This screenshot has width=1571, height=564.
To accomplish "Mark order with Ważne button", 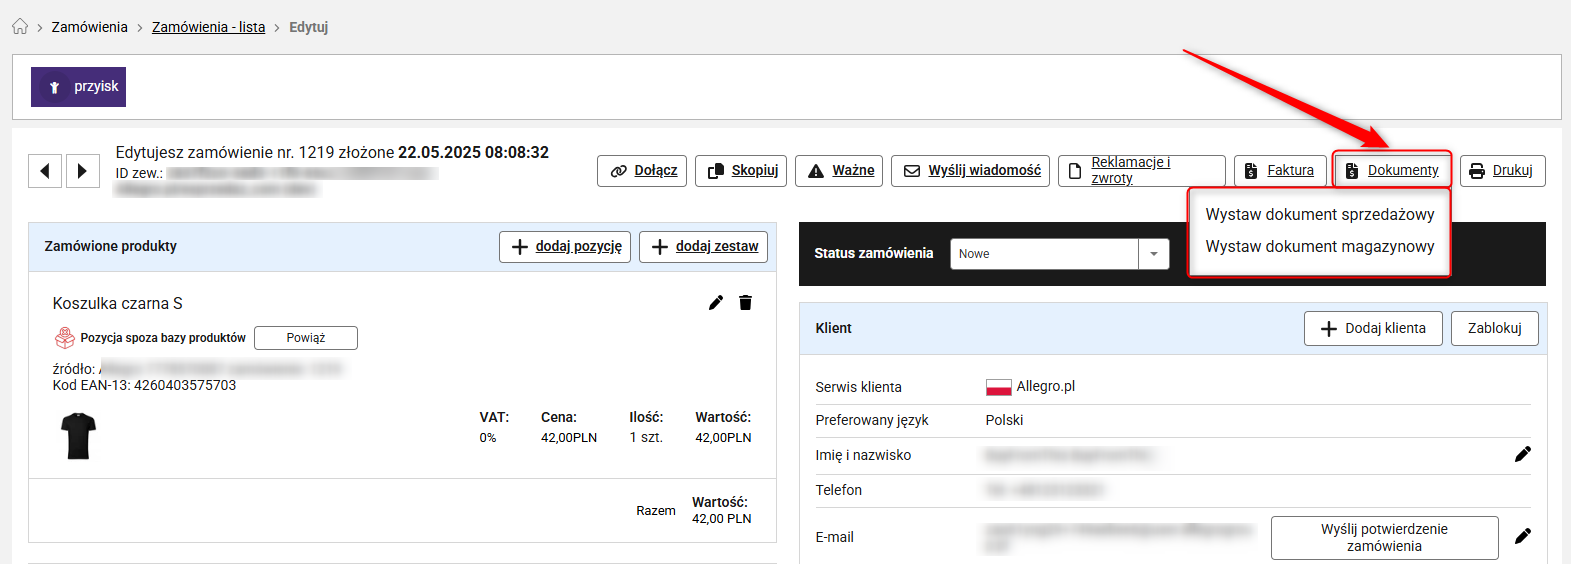I will click(x=840, y=171).
